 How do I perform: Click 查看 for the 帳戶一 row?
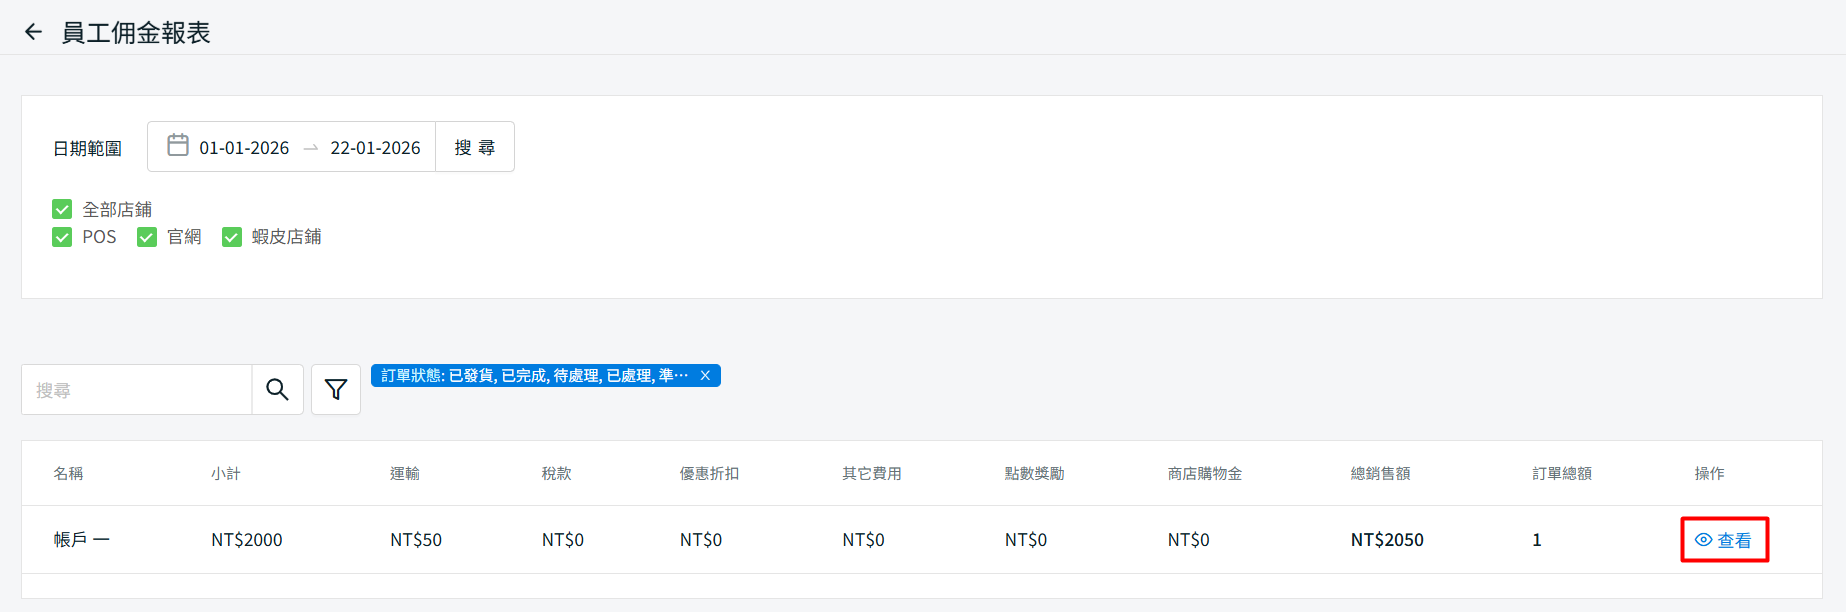coord(1724,540)
